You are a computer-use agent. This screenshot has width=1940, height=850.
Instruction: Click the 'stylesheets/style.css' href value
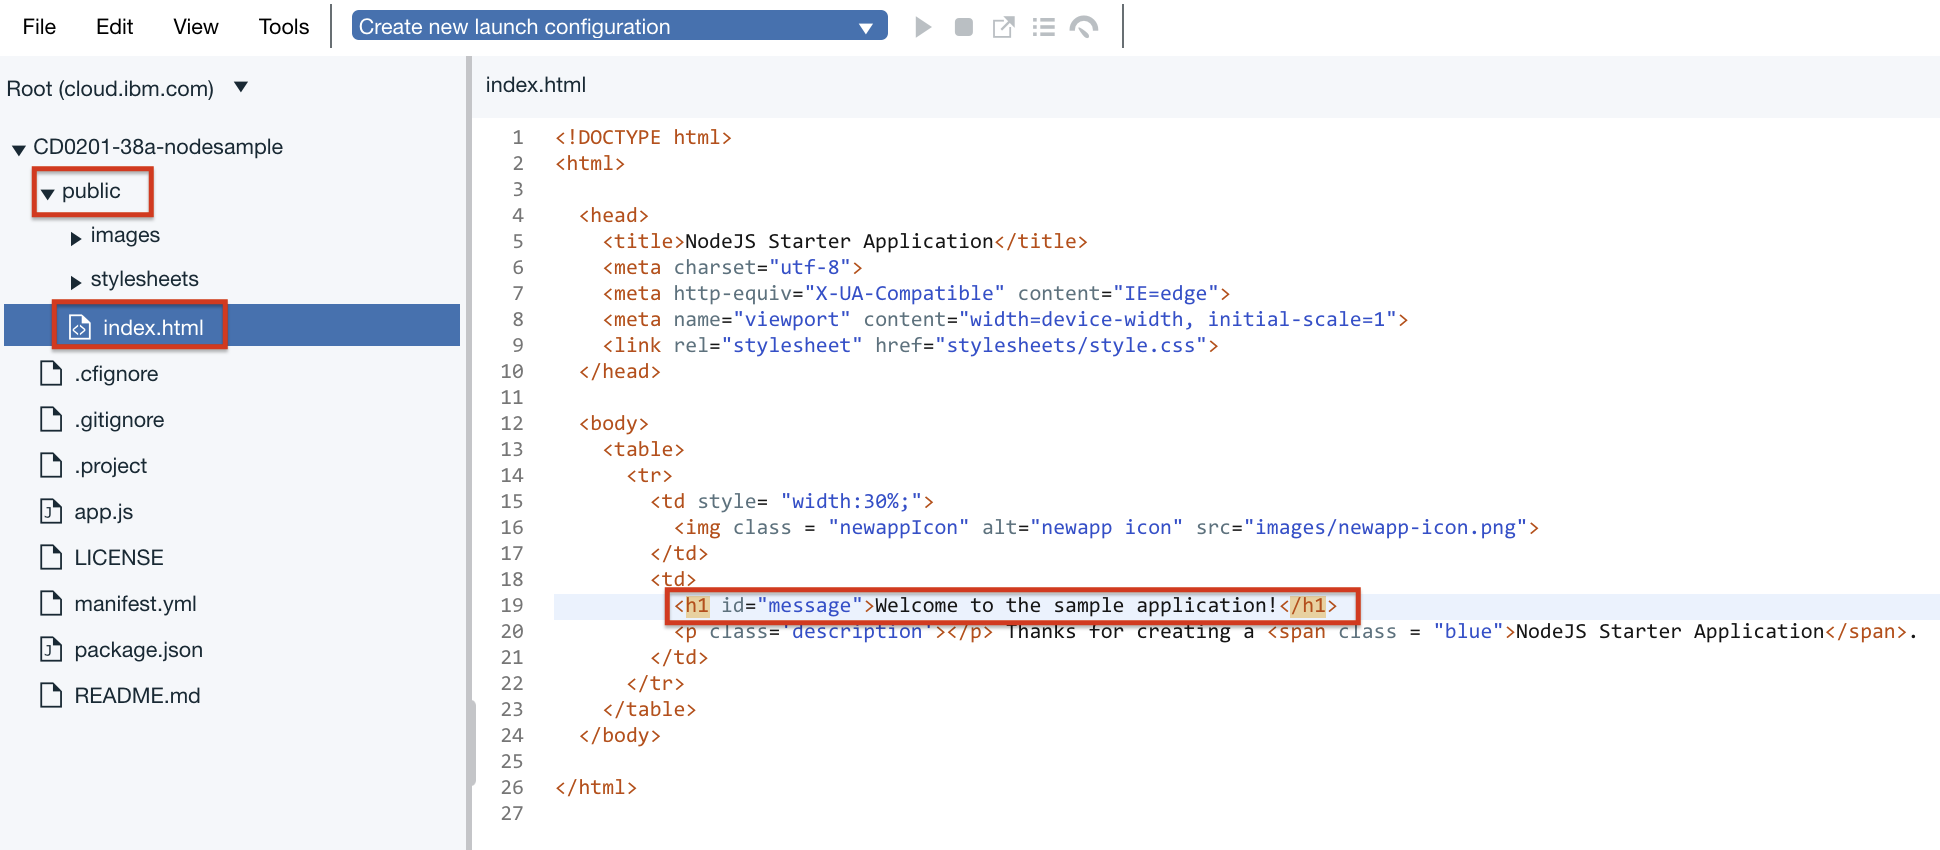pos(1076,345)
